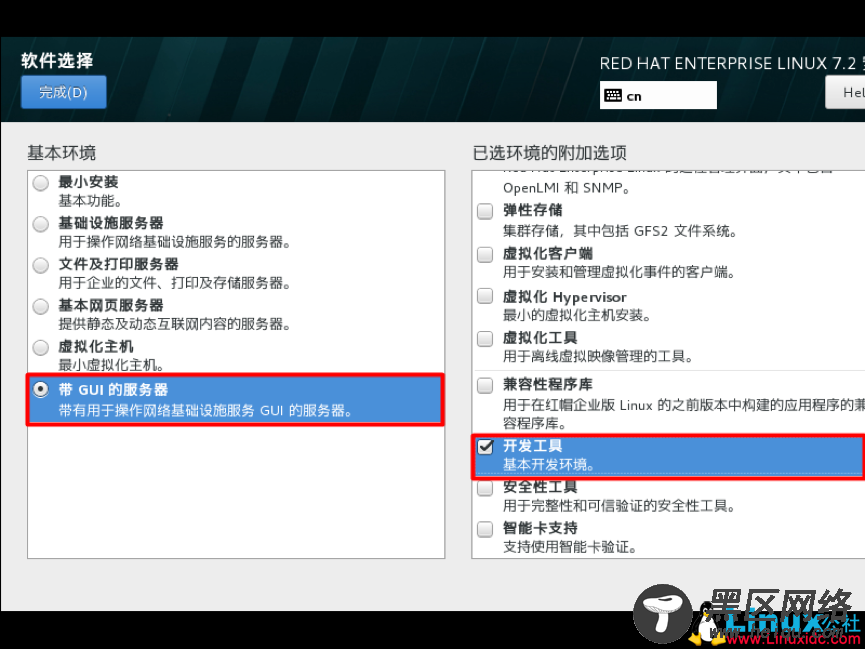The width and height of the screenshot is (865, 649).
Task: Click the cn keyboard layout indicator
Action: (658, 95)
